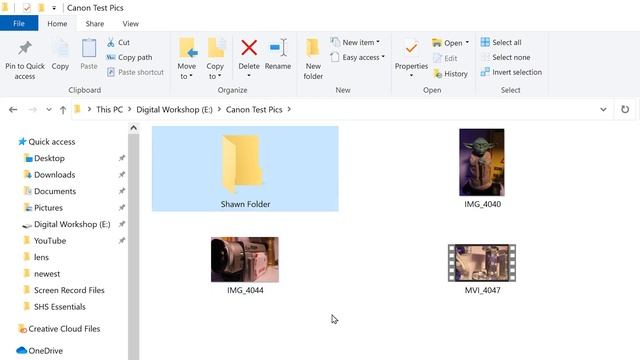The height and width of the screenshot is (360, 640).
Task: Select SHS Essentials in the sidebar
Action: (55, 307)
